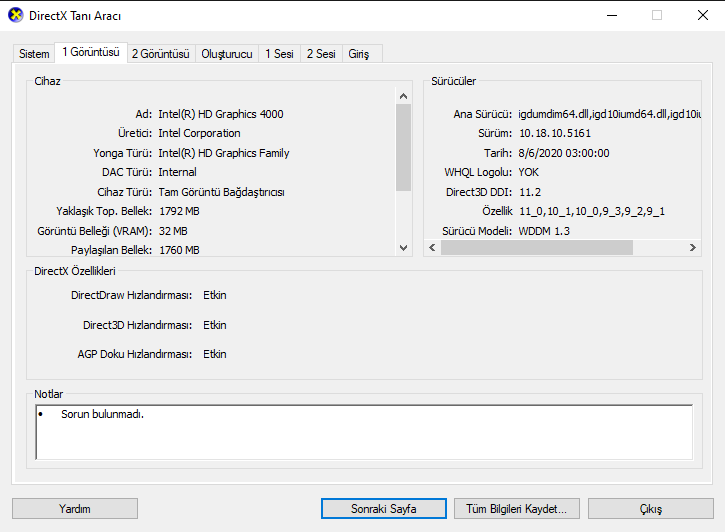Click the 'Intel Corporation' manufacturer value
This screenshot has height=532, width=725.
pos(199,133)
